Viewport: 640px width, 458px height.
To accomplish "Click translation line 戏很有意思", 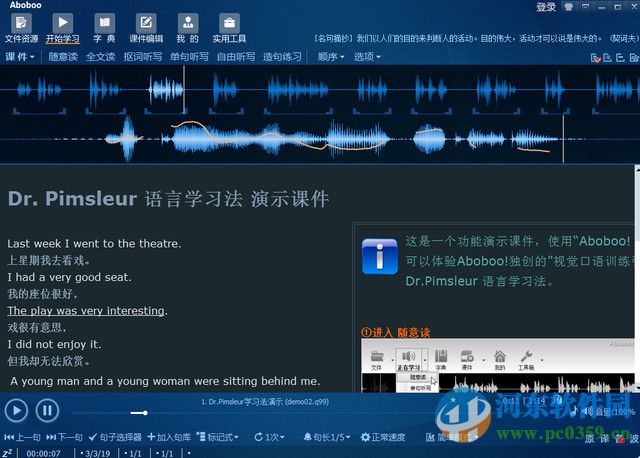I will [x=36, y=327].
